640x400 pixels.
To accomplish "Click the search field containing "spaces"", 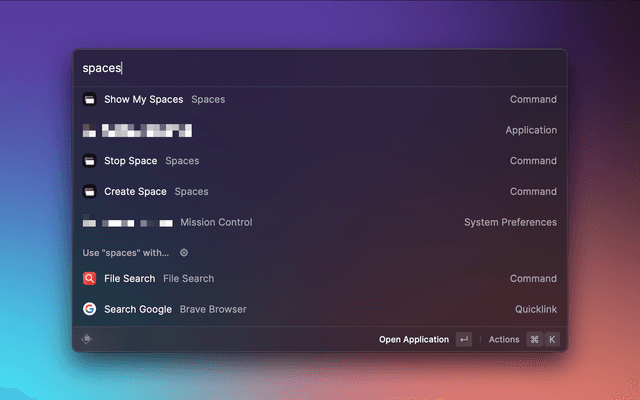I will pyautogui.click(x=320, y=68).
